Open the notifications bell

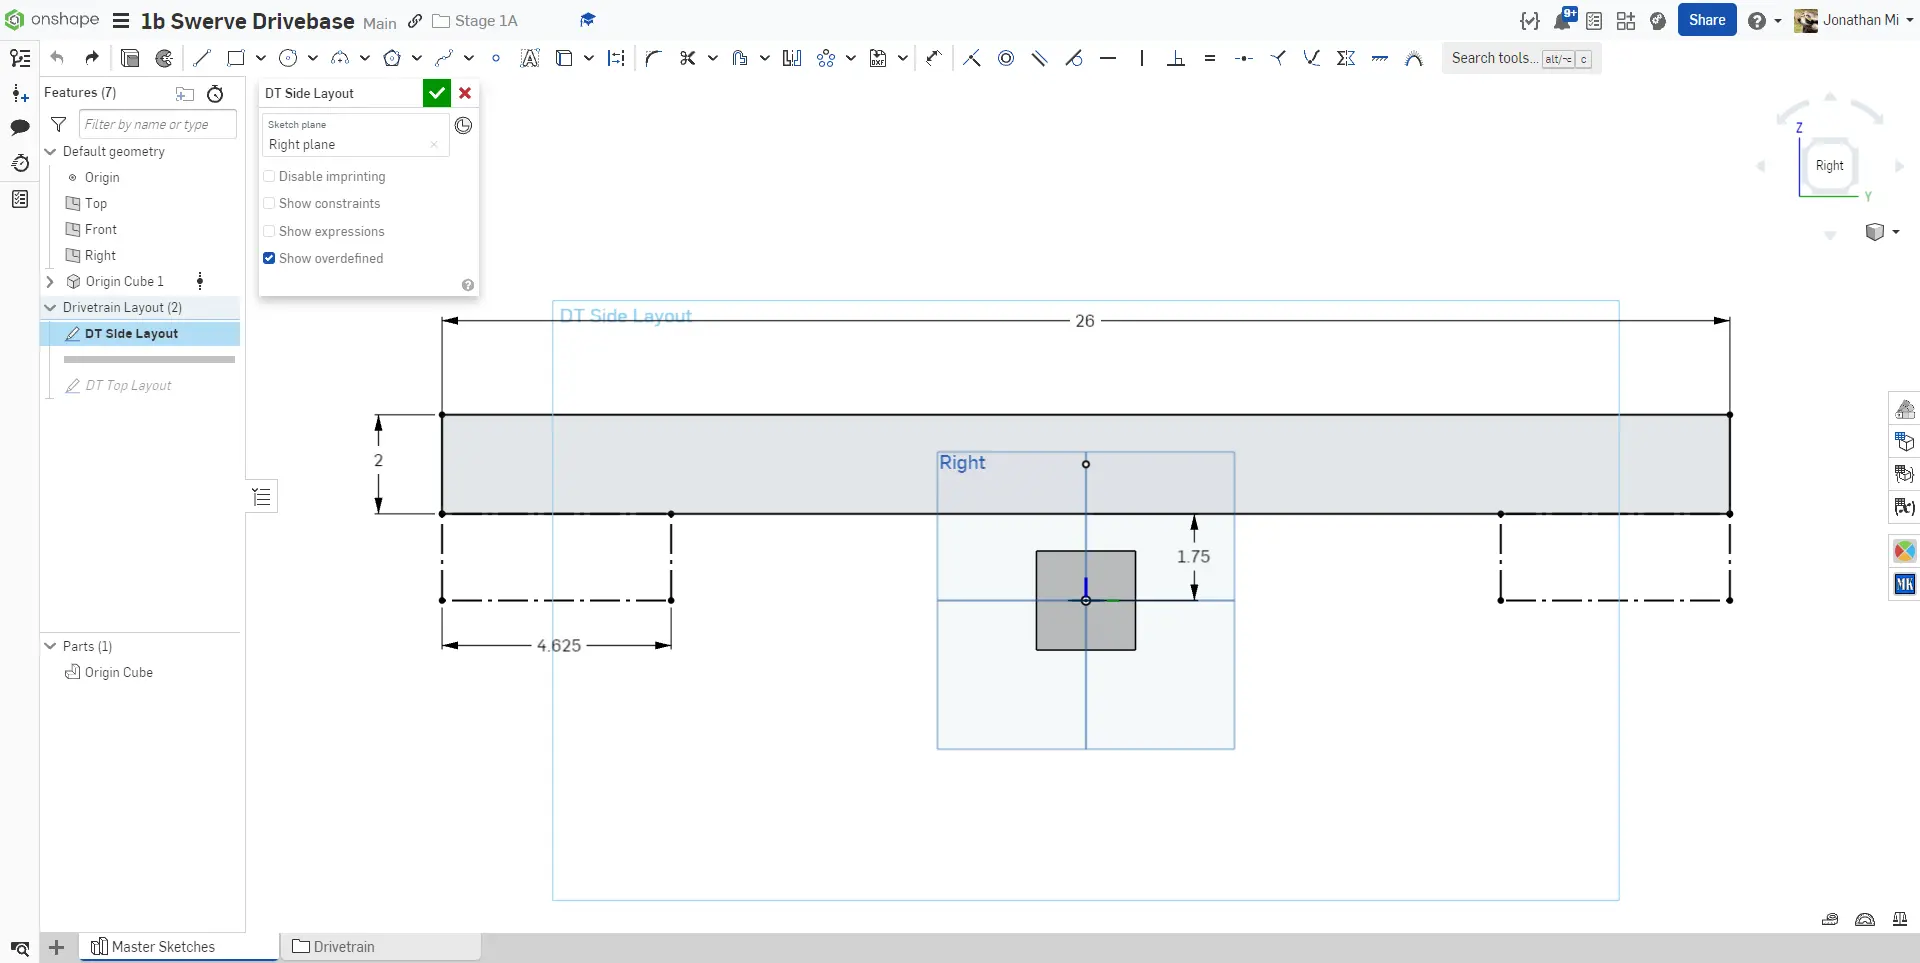[1562, 21]
